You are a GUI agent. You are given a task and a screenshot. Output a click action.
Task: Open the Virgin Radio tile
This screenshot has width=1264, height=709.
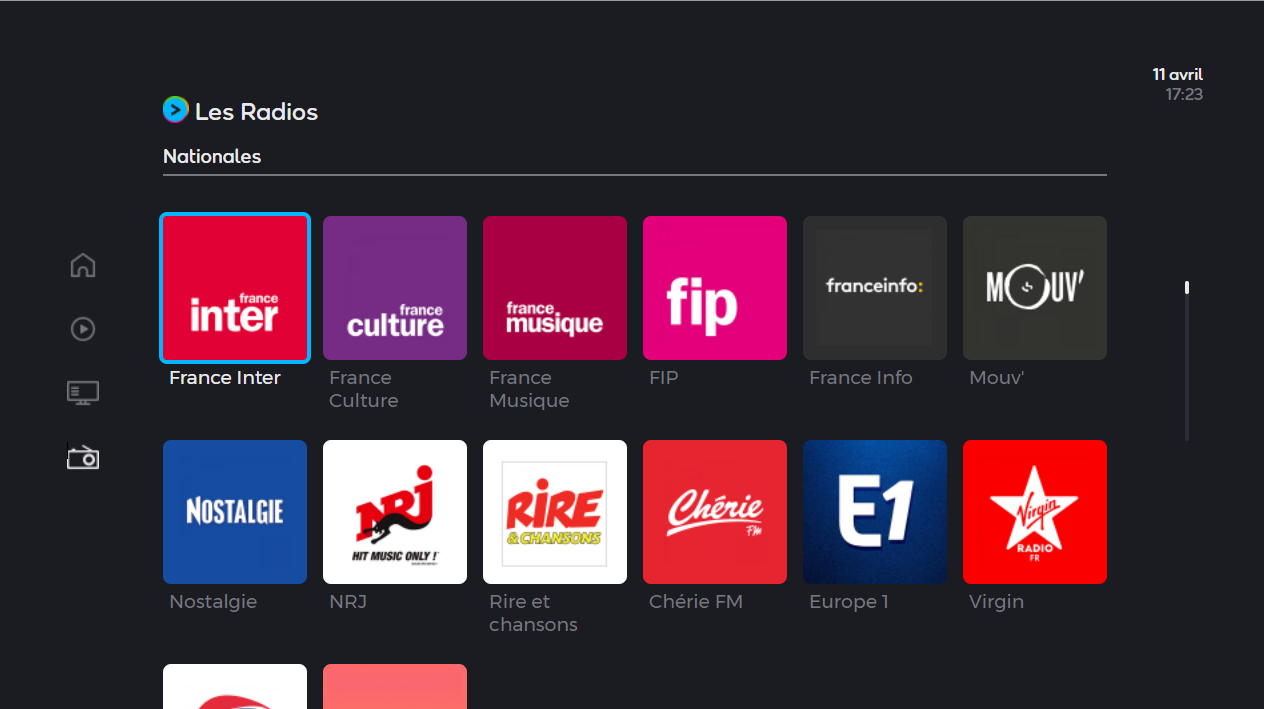1035,512
